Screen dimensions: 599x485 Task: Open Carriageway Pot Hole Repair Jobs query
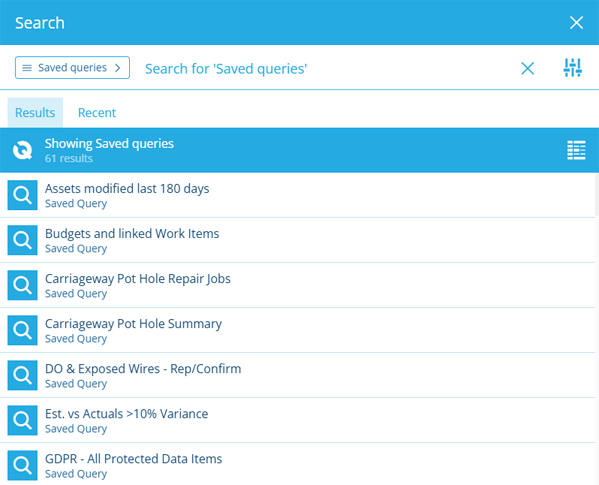coord(298,285)
